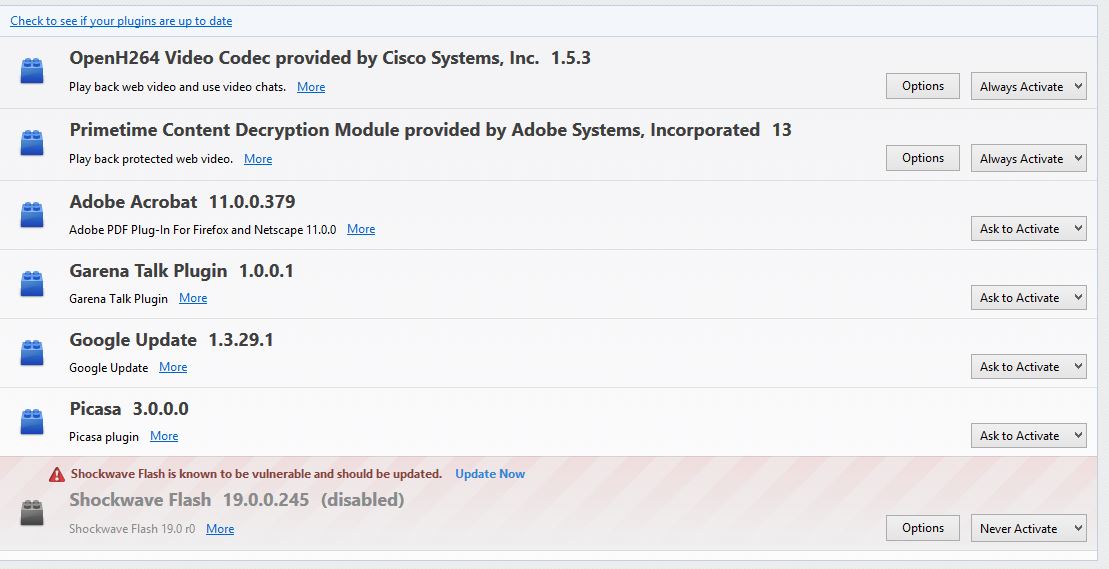
Task: Click the OpenH264 Video Codec plugin icon
Action: 32,71
